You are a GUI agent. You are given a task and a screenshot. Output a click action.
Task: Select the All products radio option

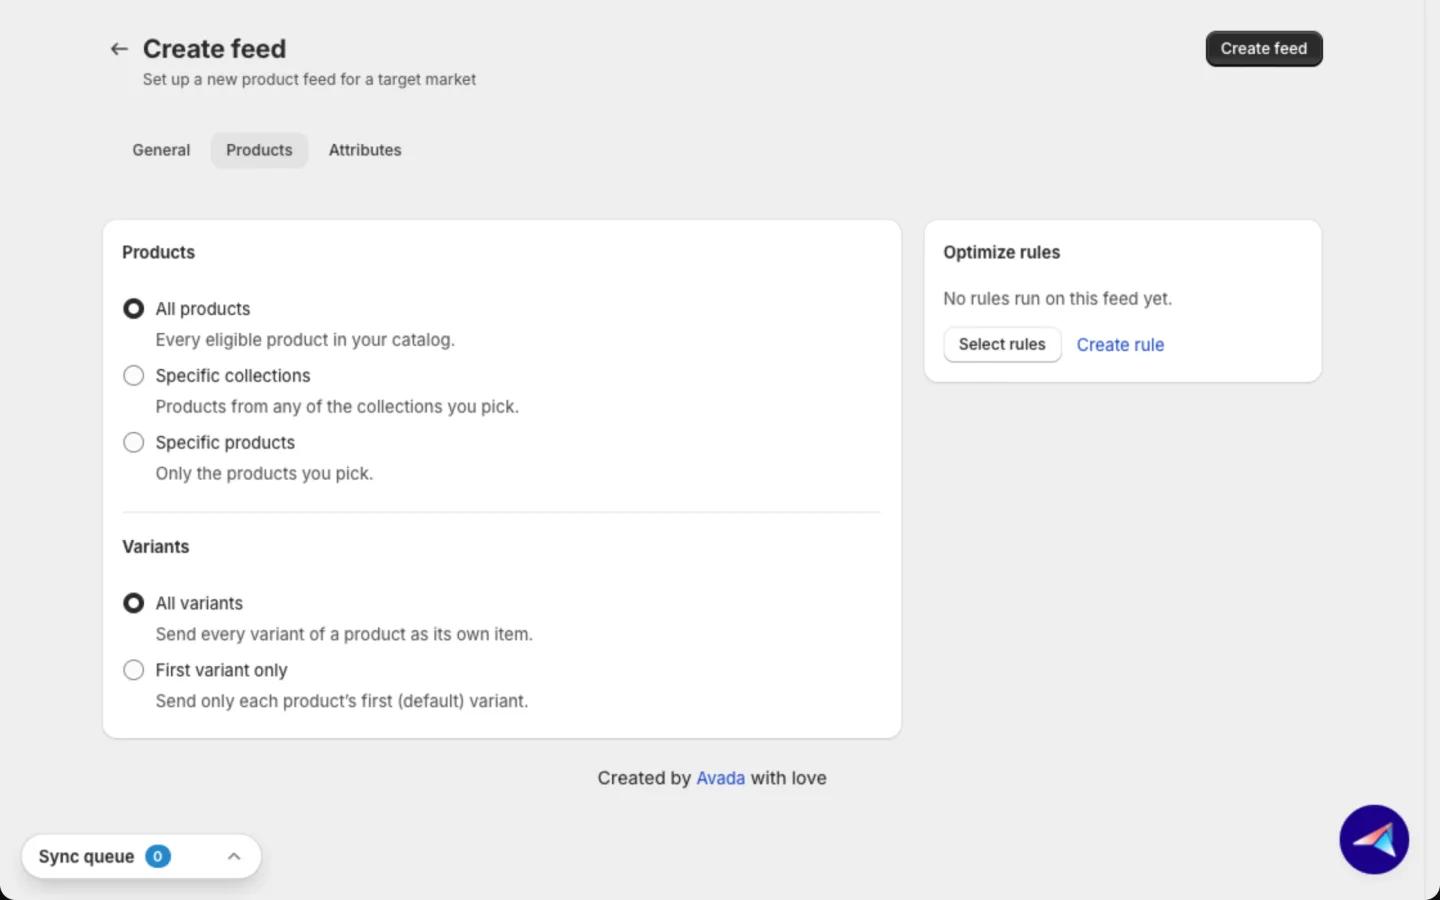[x=133, y=309]
